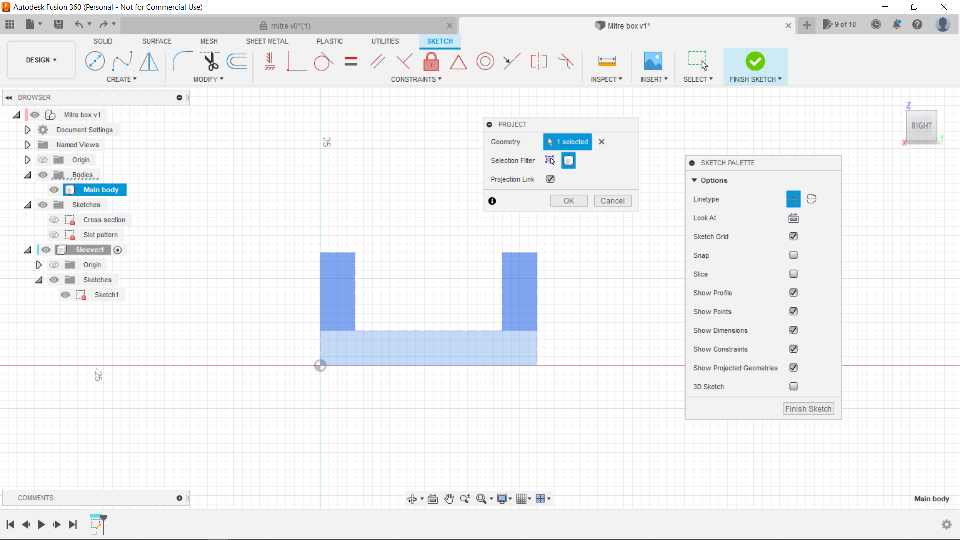This screenshot has height=540, width=960.
Task: Uncheck the Projection Link checkbox
Action: pos(550,179)
